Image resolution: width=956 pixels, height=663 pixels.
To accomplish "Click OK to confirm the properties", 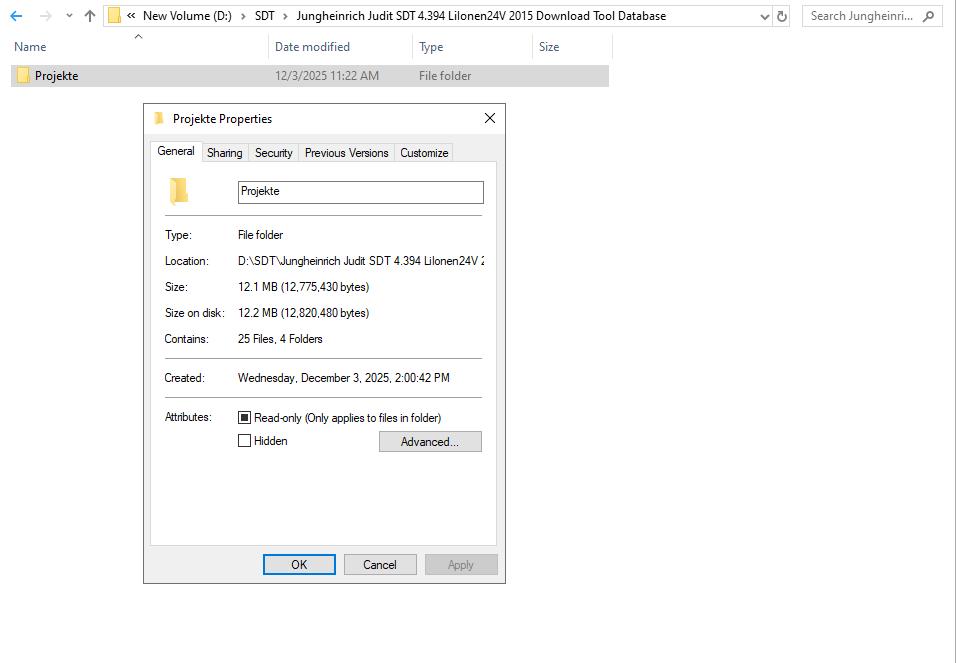I will point(299,564).
